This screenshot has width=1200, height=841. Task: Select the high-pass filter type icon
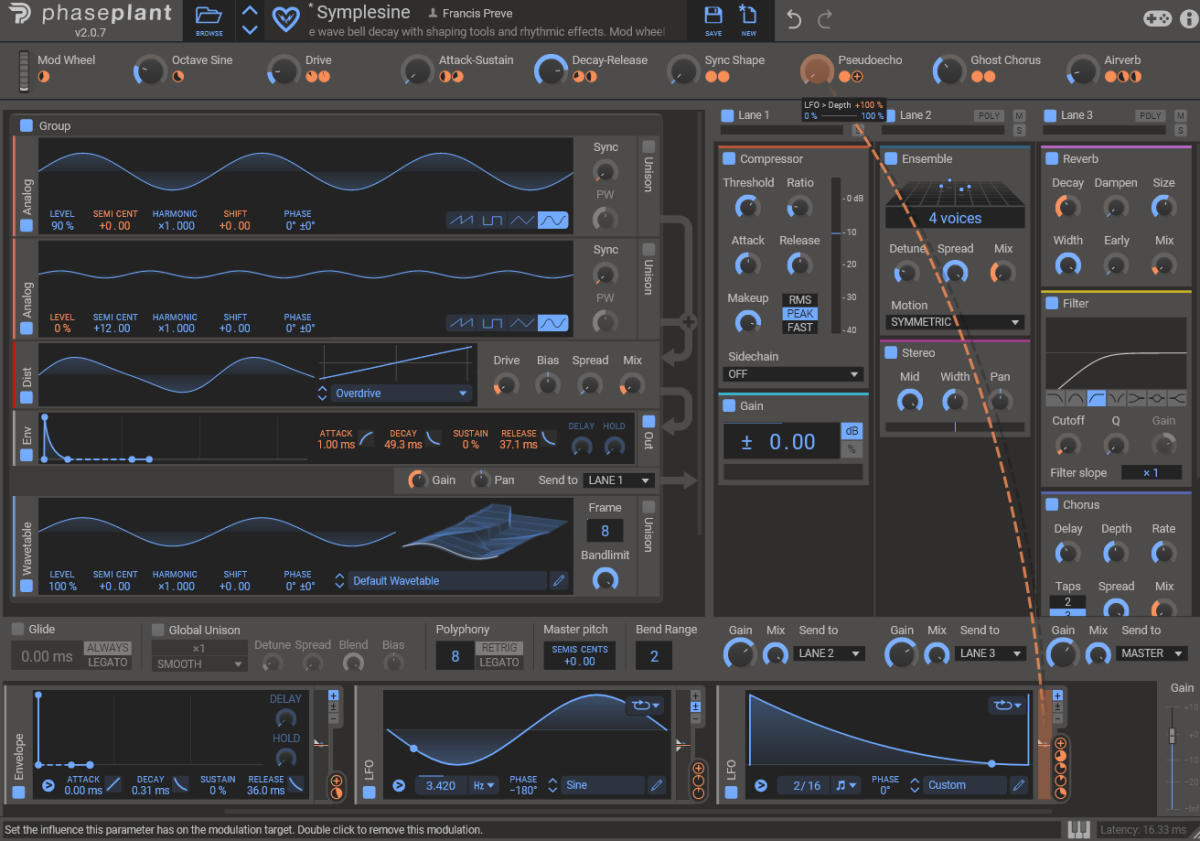(1096, 398)
